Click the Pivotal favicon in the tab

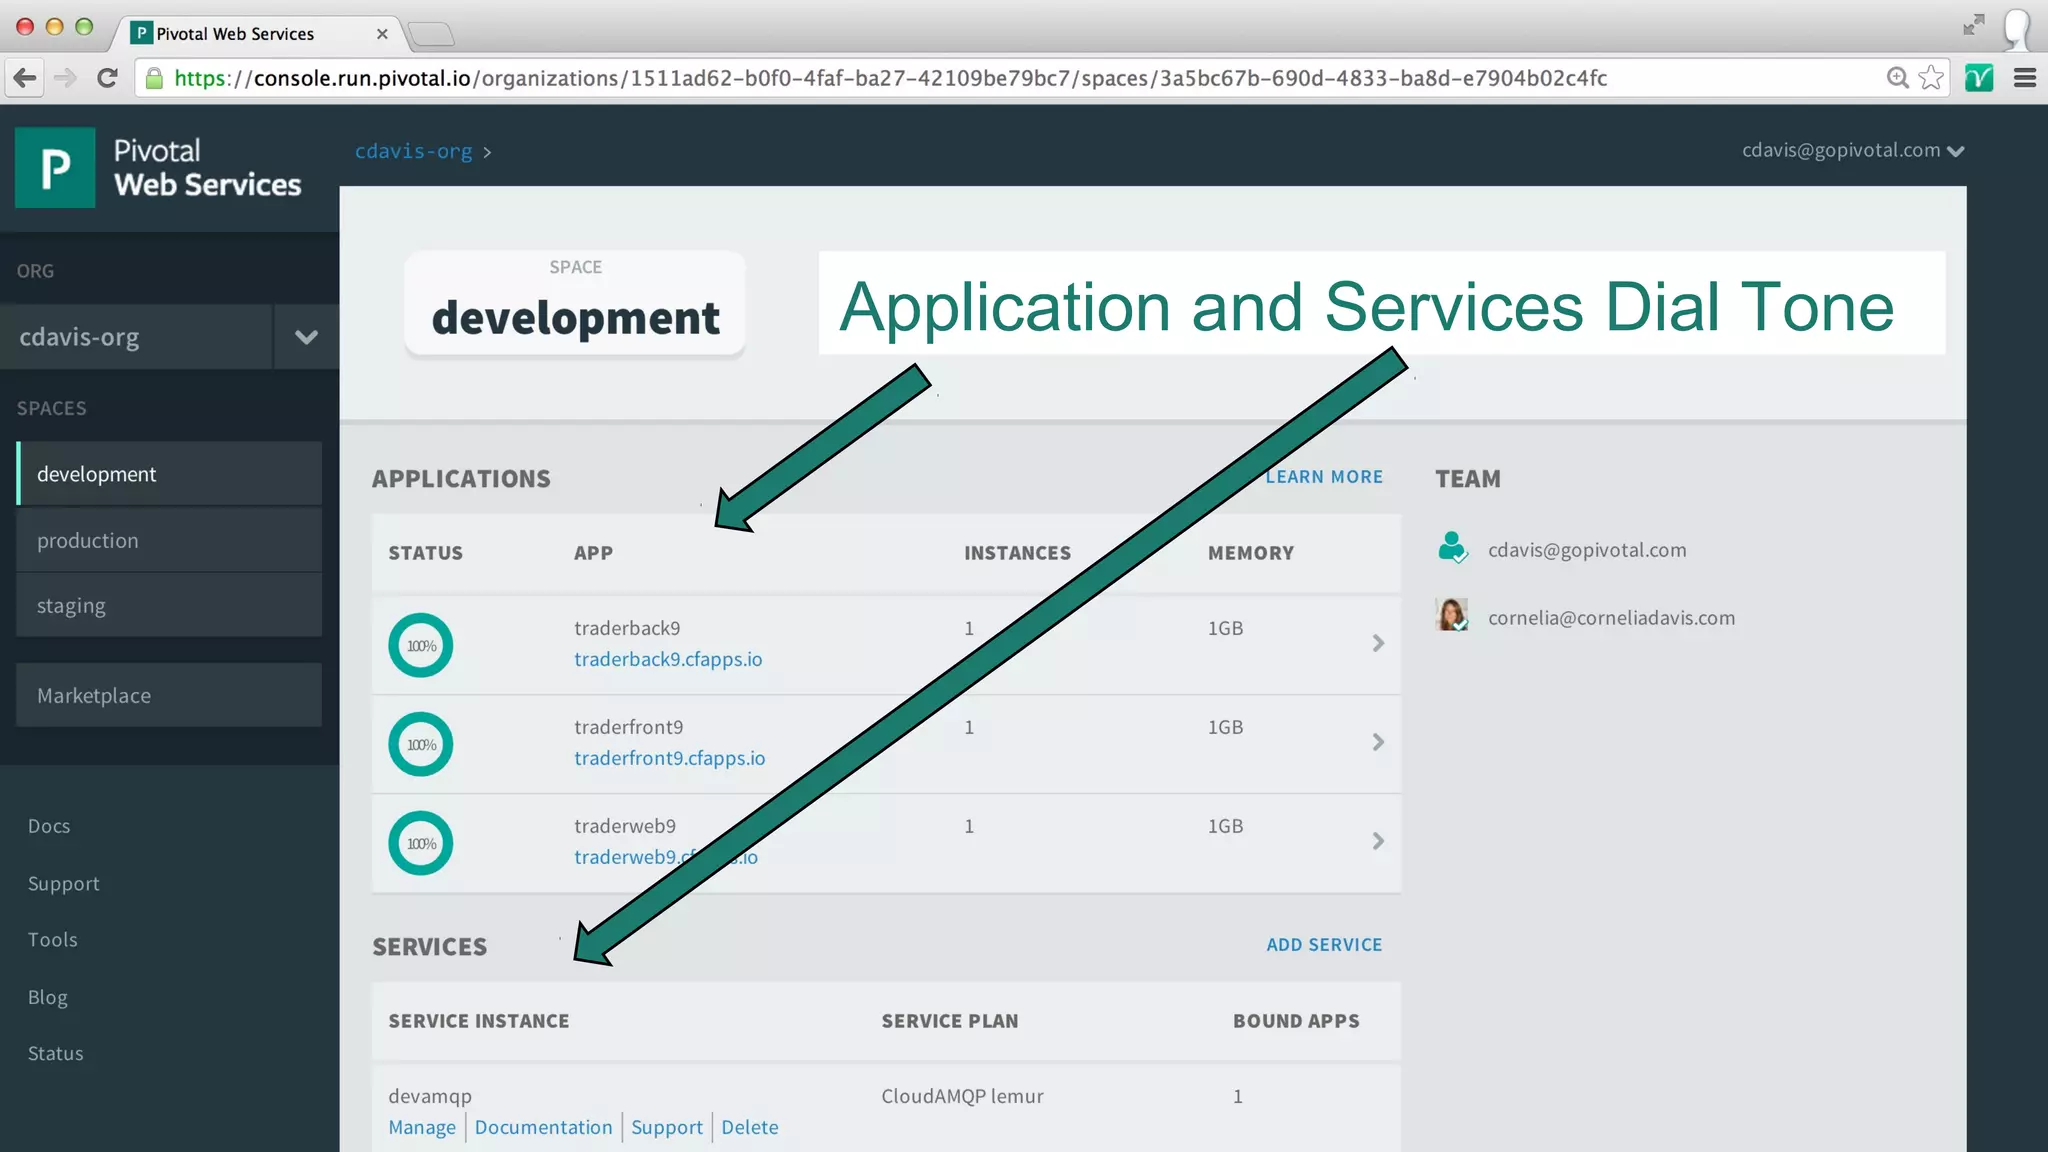[142, 33]
